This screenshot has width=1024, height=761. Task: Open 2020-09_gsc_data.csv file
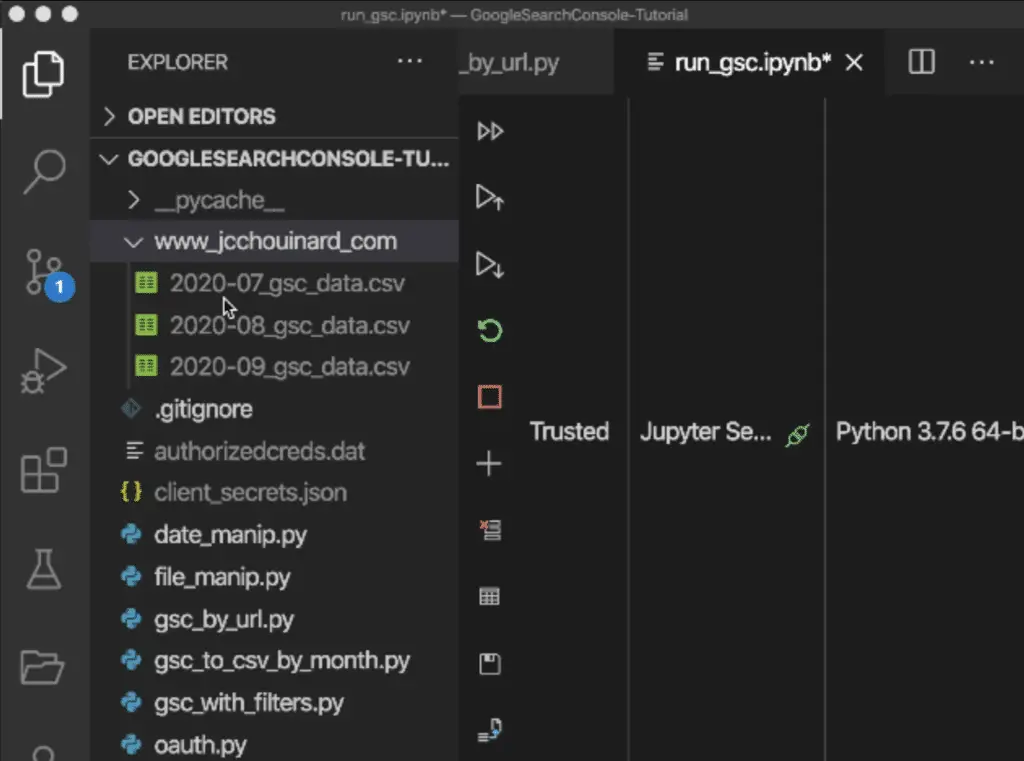pyautogui.click(x=274, y=366)
